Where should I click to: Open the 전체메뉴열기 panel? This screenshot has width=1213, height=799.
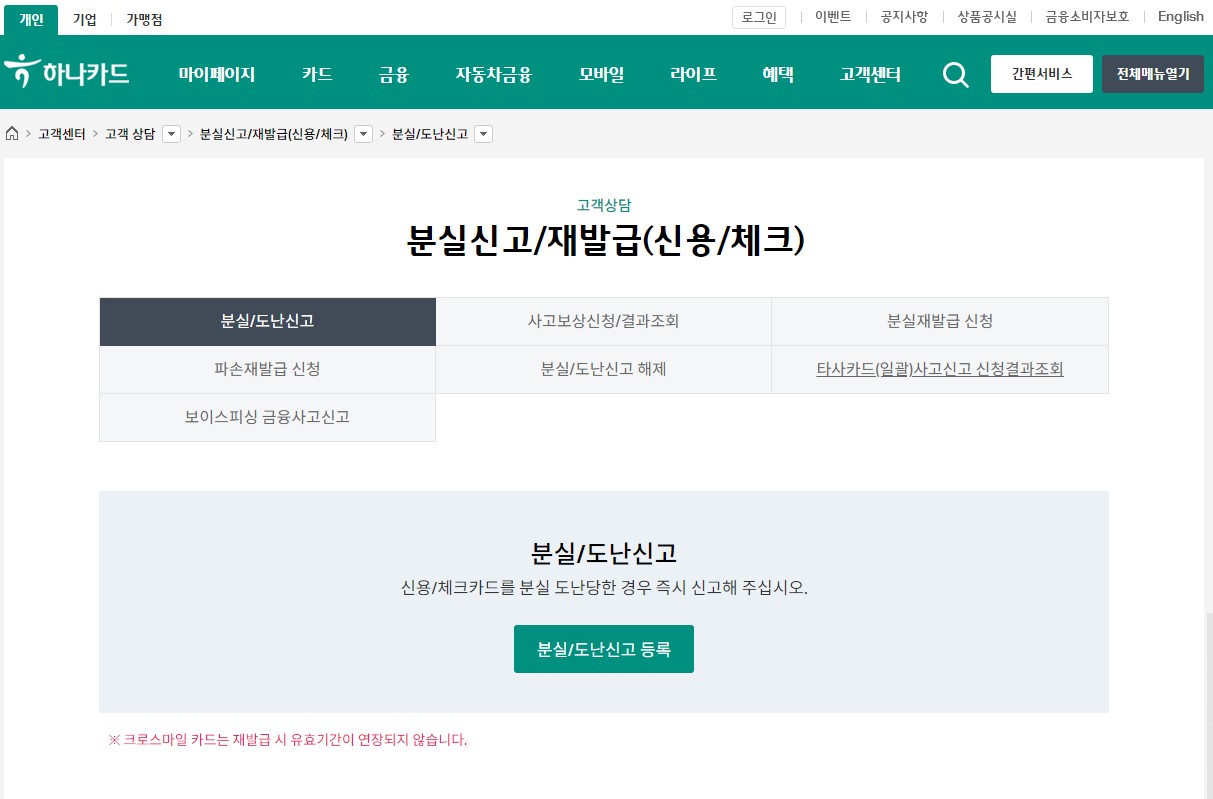tap(1152, 74)
